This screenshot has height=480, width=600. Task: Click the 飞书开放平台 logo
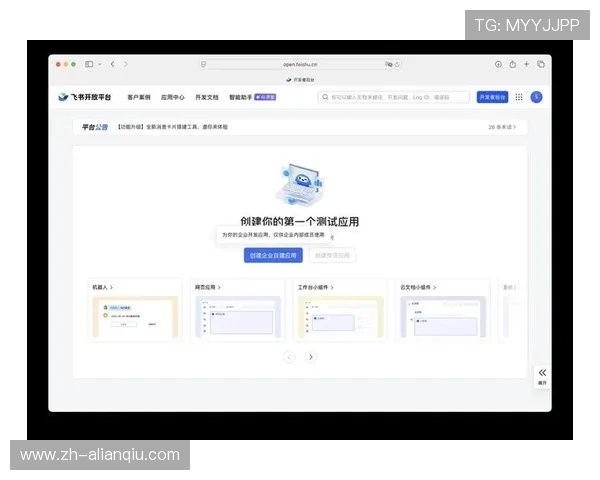[85, 97]
